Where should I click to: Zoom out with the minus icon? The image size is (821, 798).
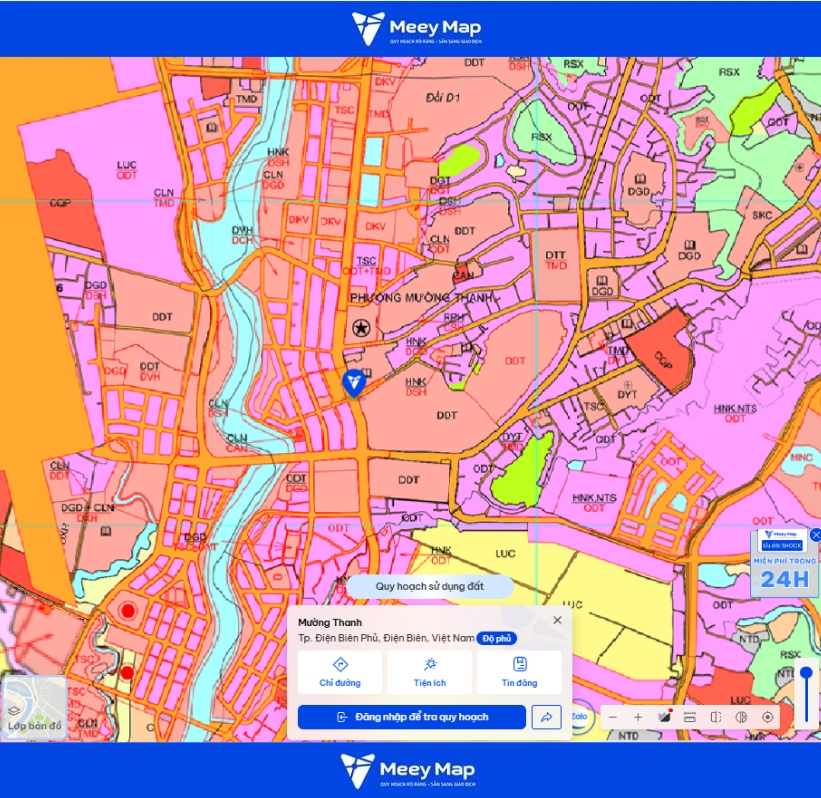click(x=613, y=717)
